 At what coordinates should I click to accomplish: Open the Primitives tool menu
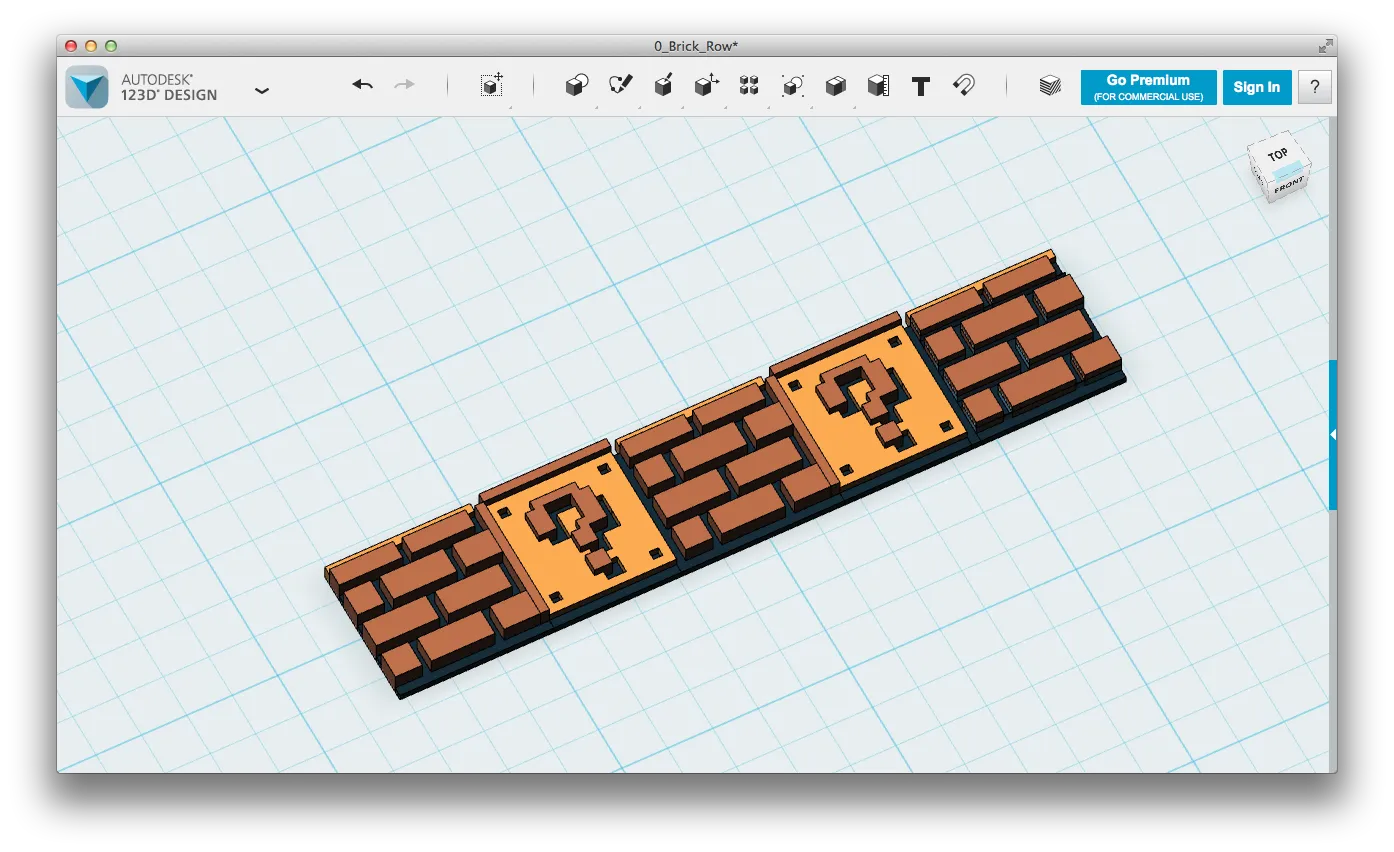577,86
